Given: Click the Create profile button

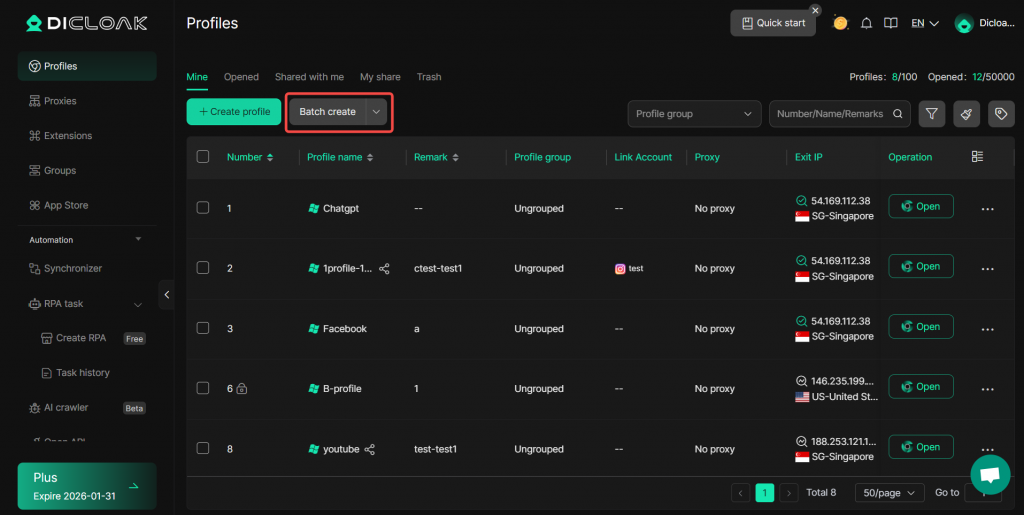Looking at the screenshot, I should coord(234,112).
